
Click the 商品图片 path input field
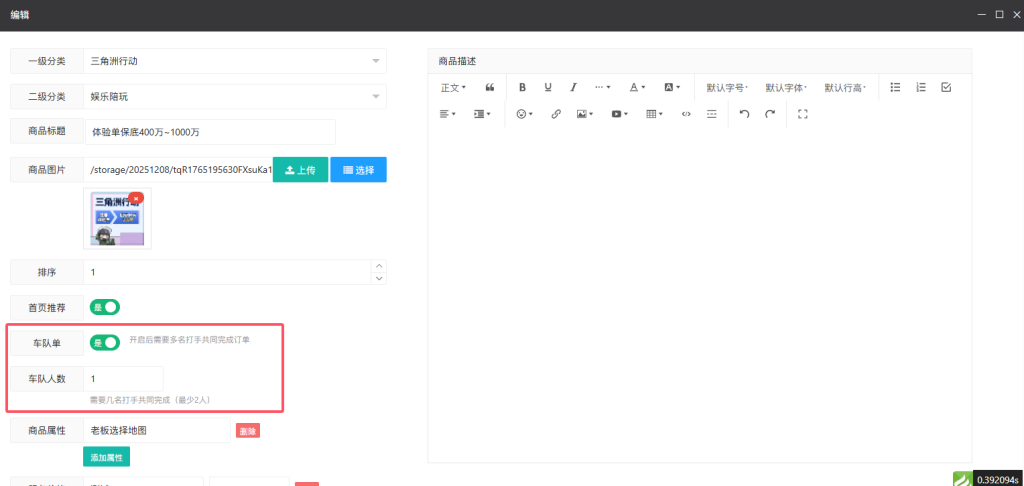(178, 170)
